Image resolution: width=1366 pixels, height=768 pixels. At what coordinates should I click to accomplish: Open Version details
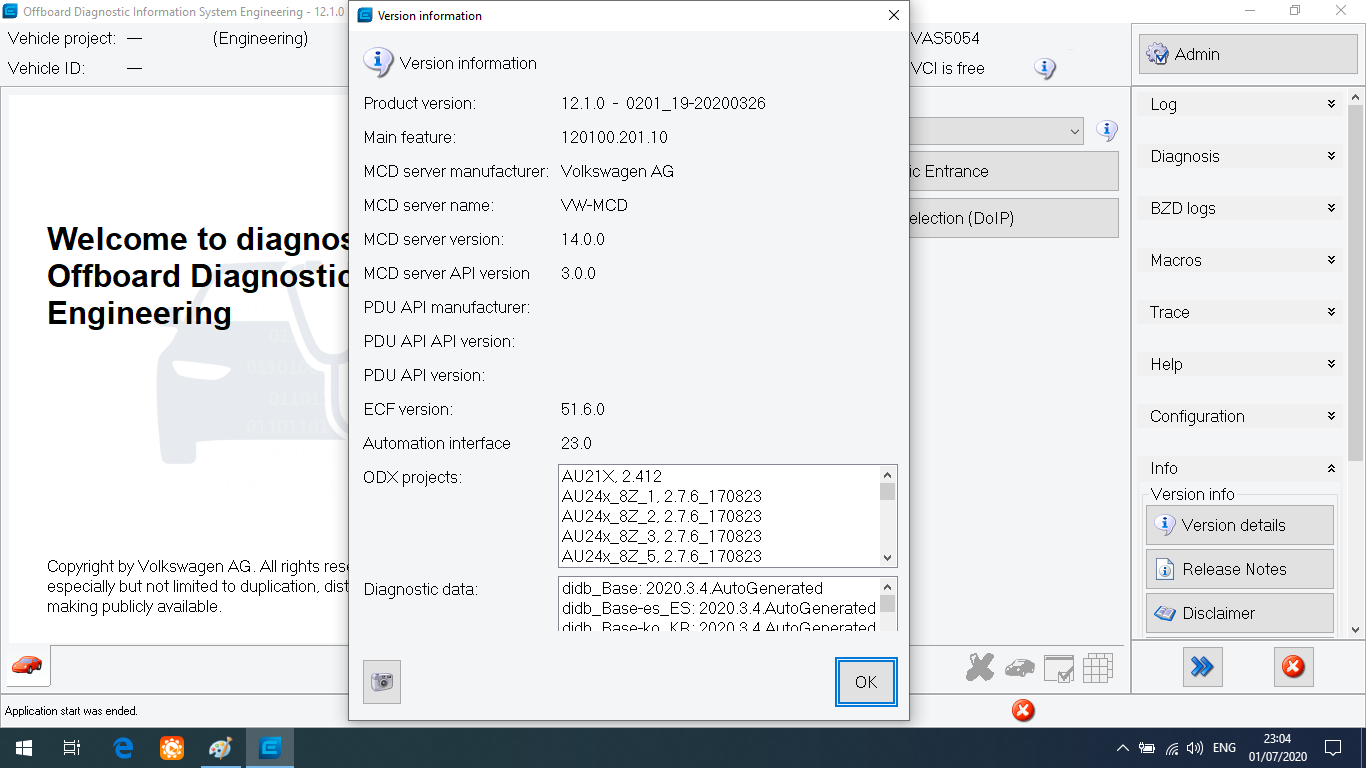point(1240,525)
